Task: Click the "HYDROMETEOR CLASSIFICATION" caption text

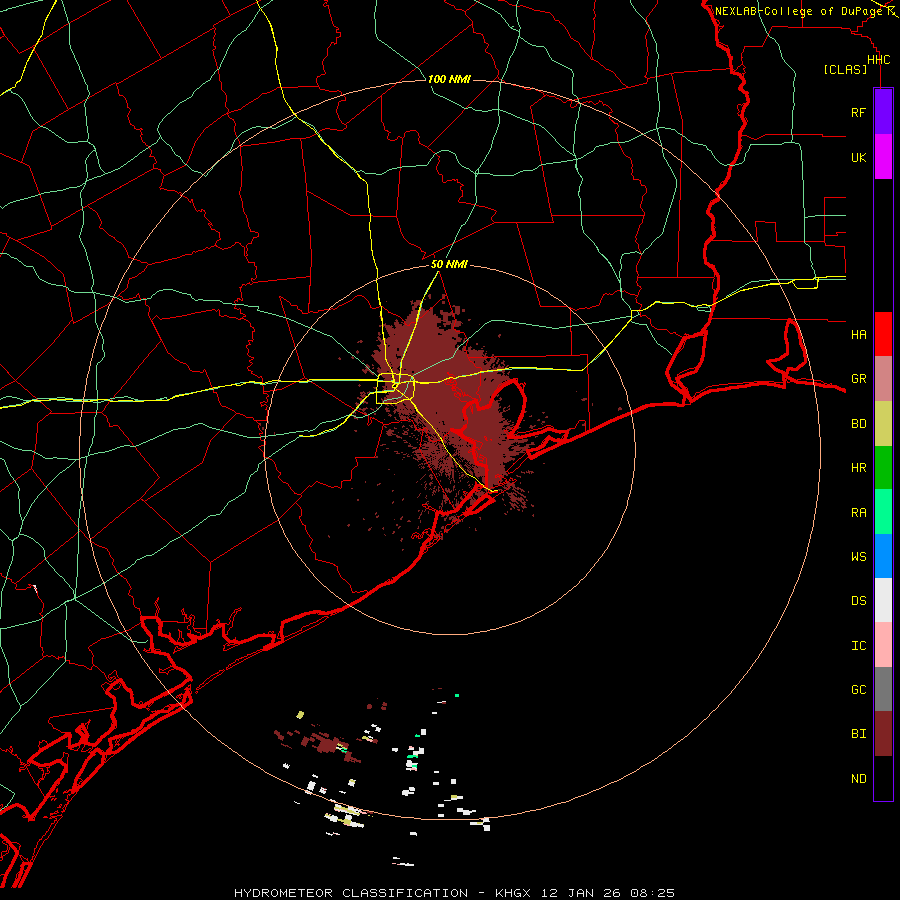Action: (x=351, y=893)
